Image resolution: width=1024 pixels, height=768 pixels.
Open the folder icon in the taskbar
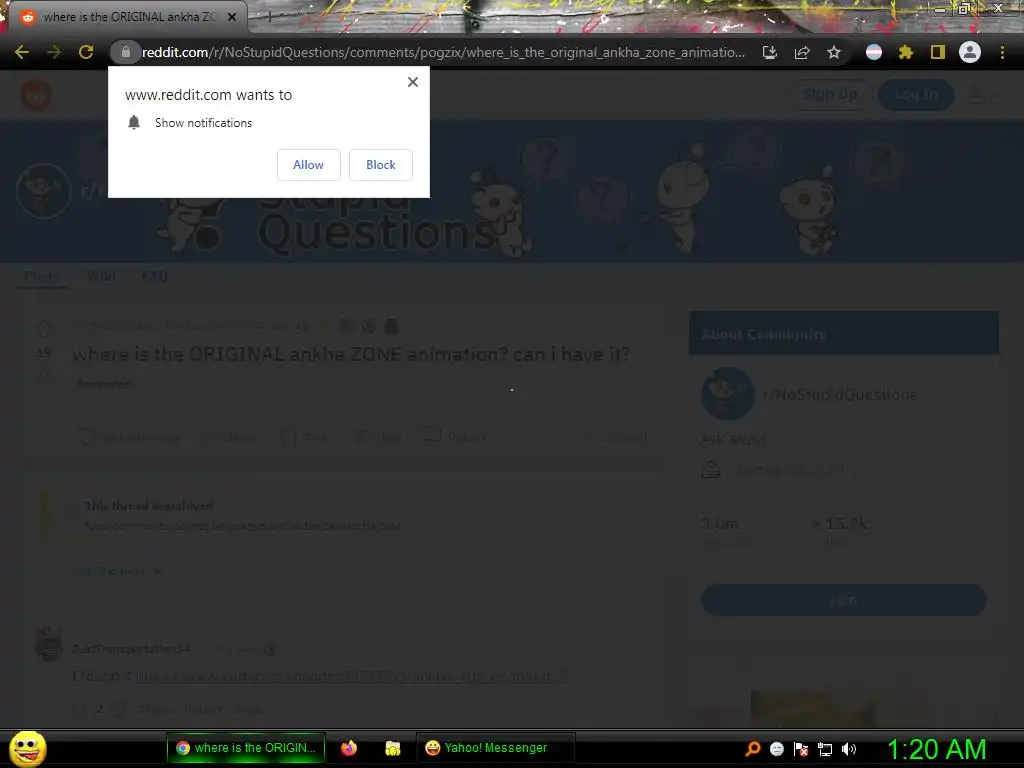(x=392, y=748)
